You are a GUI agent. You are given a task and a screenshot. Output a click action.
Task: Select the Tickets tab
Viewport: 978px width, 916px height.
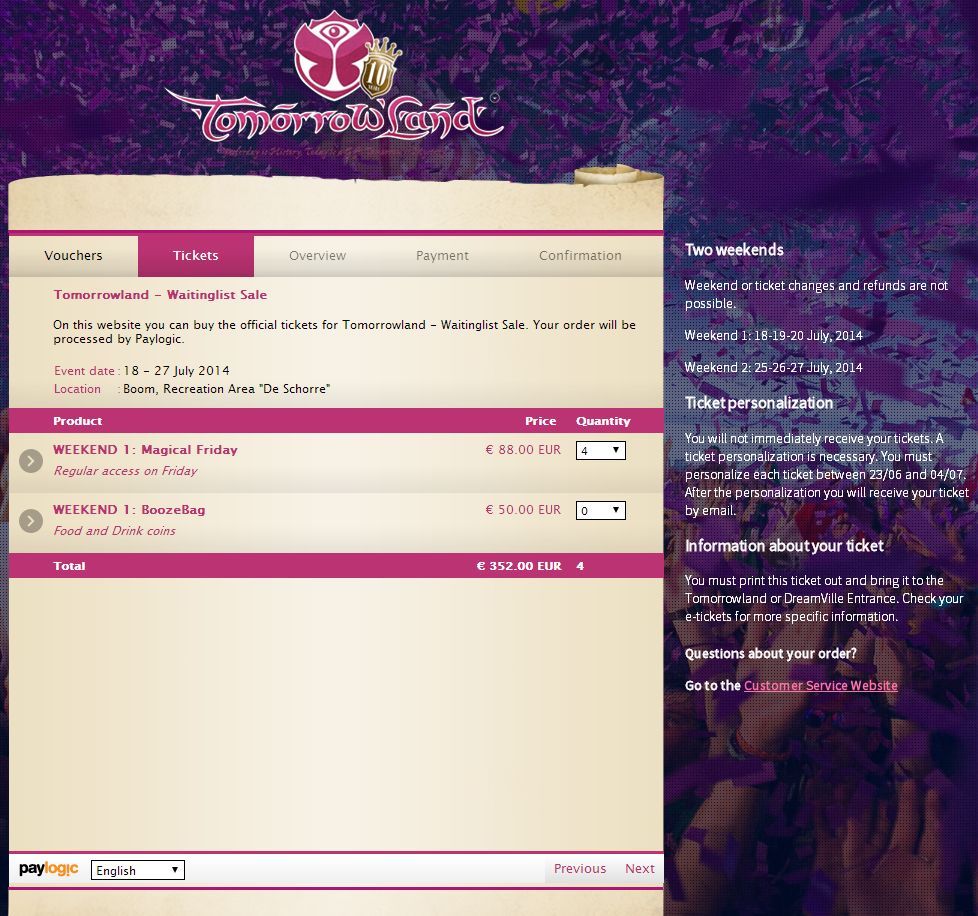tap(196, 256)
